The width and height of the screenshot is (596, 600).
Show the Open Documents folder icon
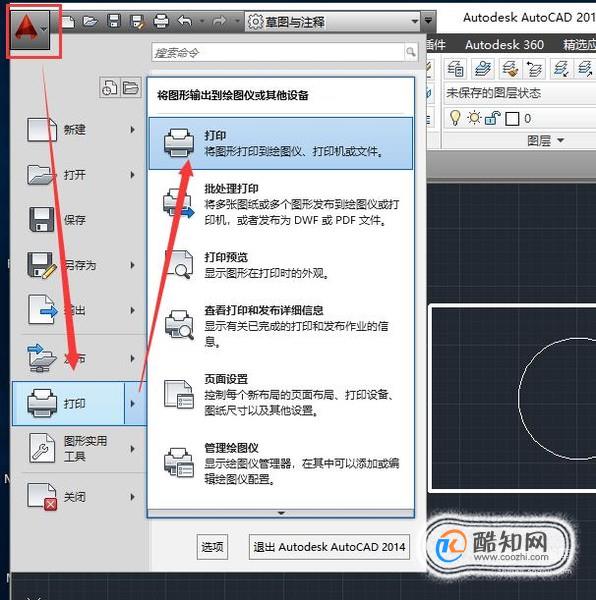tap(131, 88)
